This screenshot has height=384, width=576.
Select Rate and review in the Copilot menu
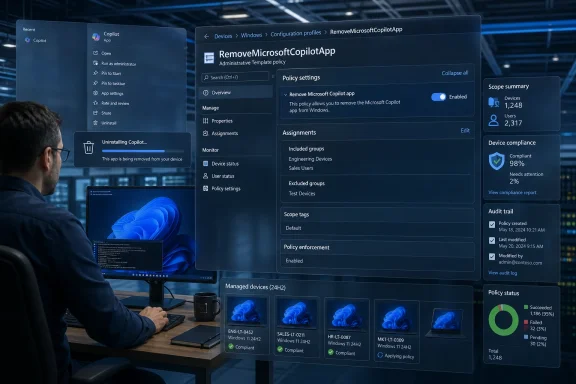click(115, 103)
